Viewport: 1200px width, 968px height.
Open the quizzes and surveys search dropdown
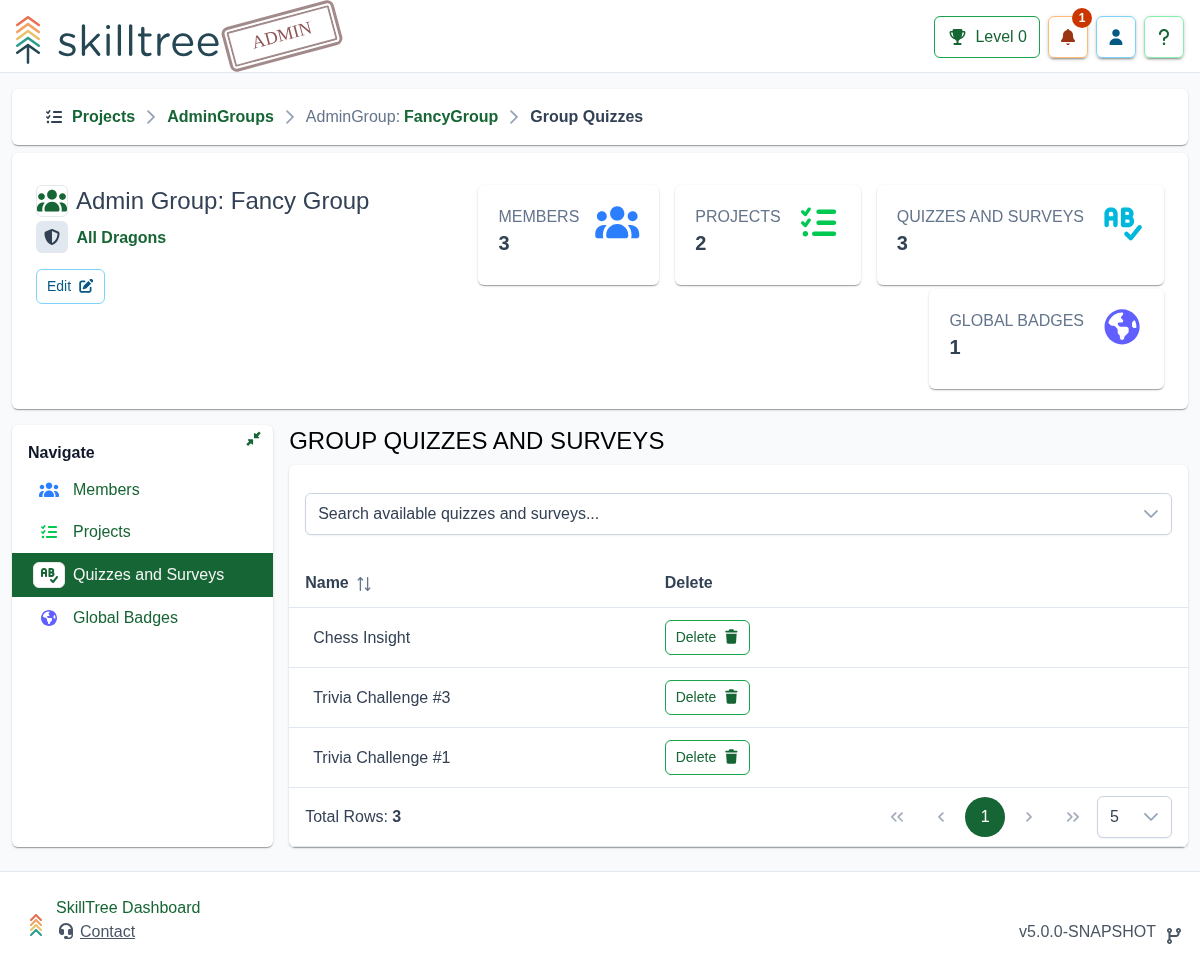738,514
